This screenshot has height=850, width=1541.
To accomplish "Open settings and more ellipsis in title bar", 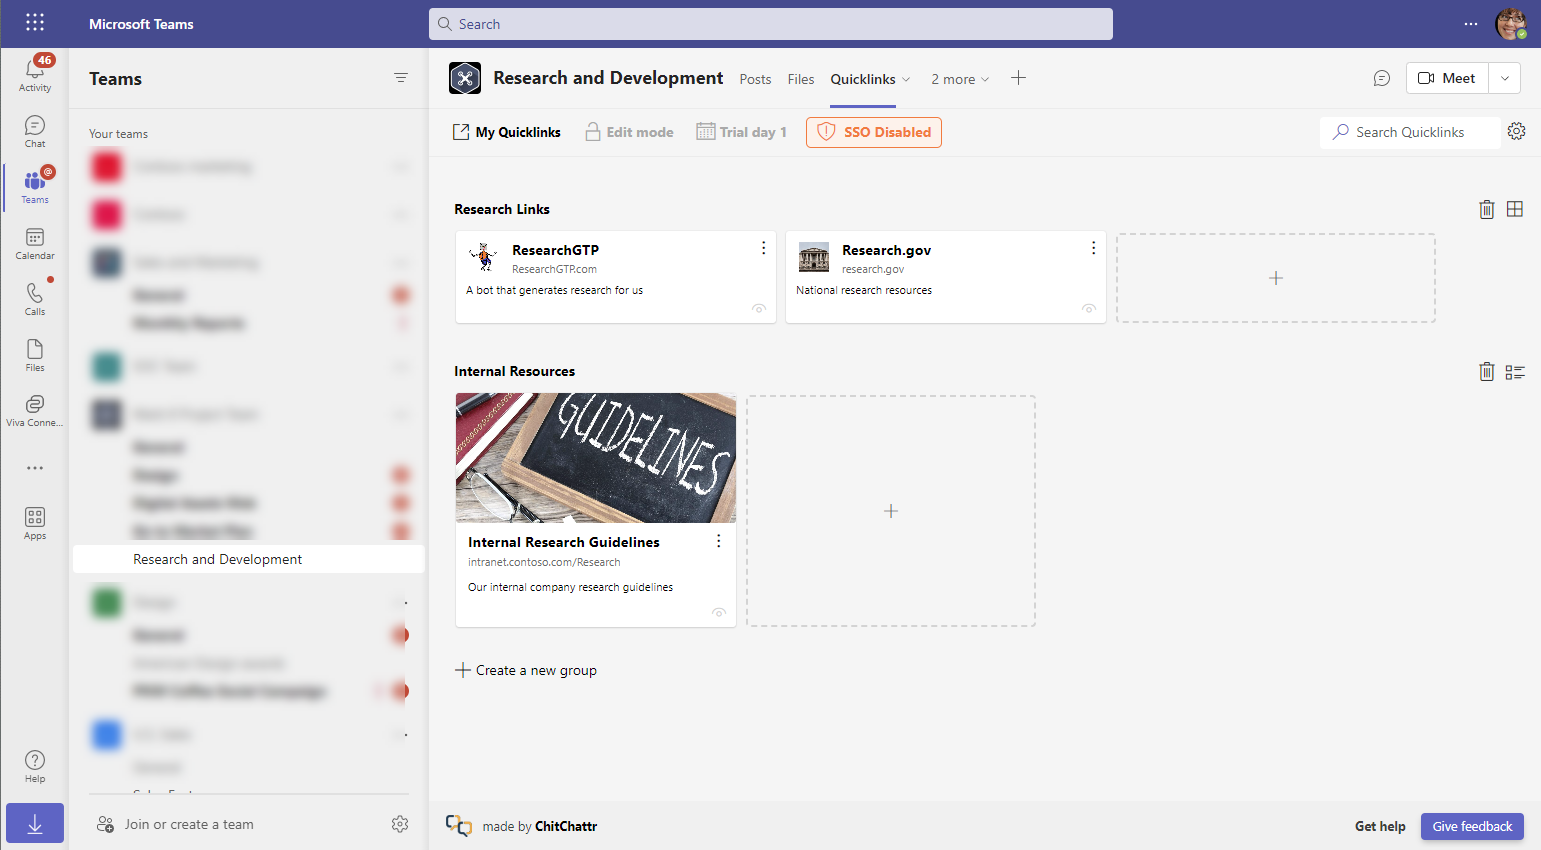I will (1471, 24).
